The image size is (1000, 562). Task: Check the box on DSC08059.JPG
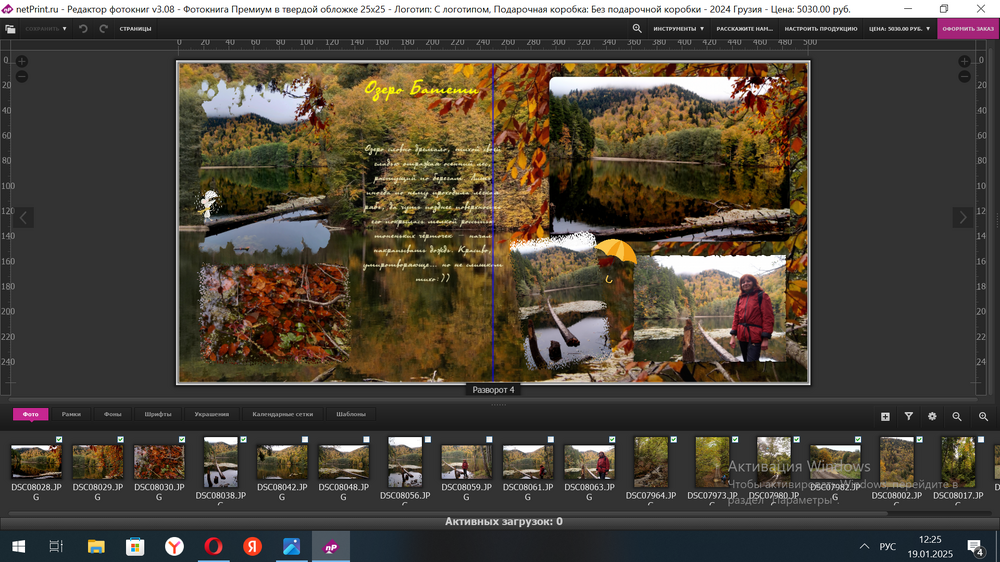[489, 440]
